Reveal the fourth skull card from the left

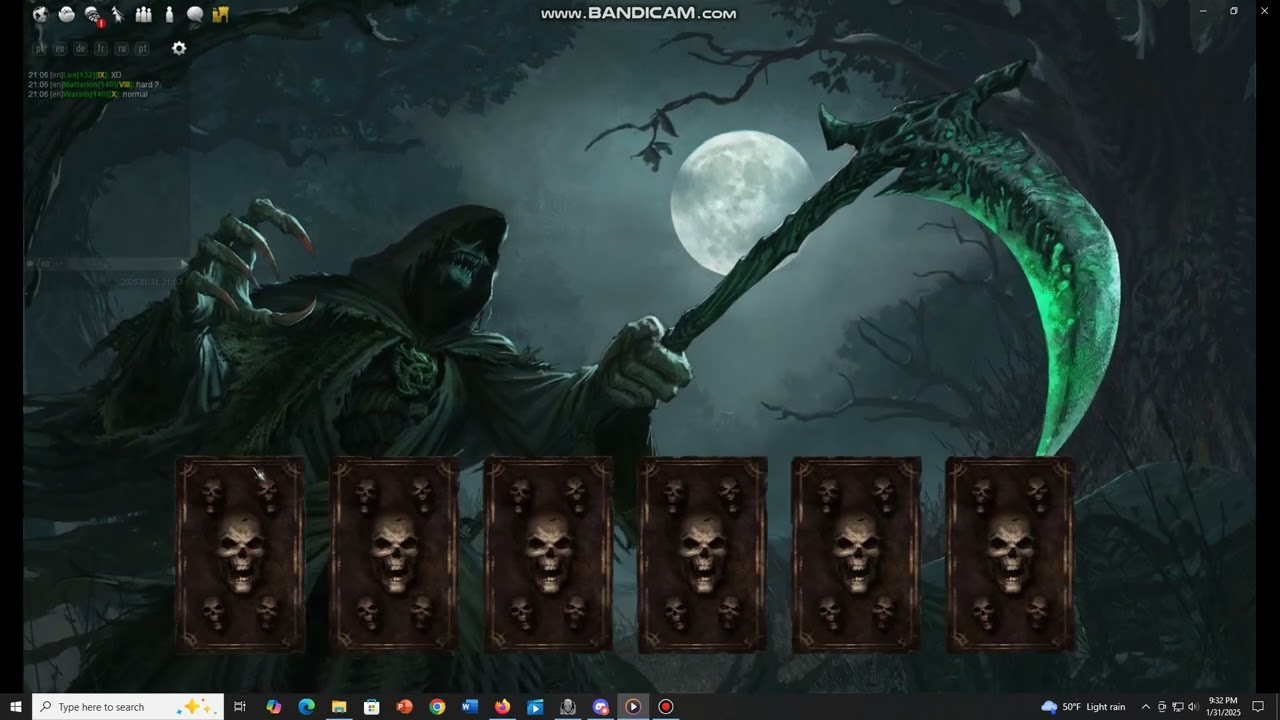click(x=703, y=554)
